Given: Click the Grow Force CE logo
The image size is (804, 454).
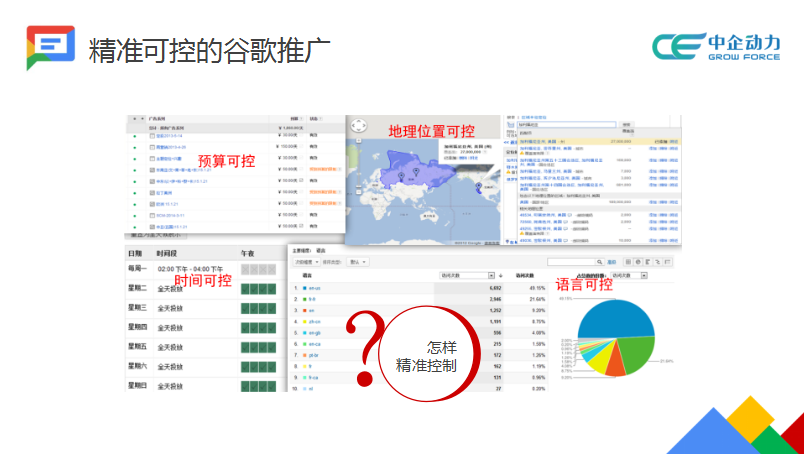Looking at the screenshot, I should (x=716, y=47).
